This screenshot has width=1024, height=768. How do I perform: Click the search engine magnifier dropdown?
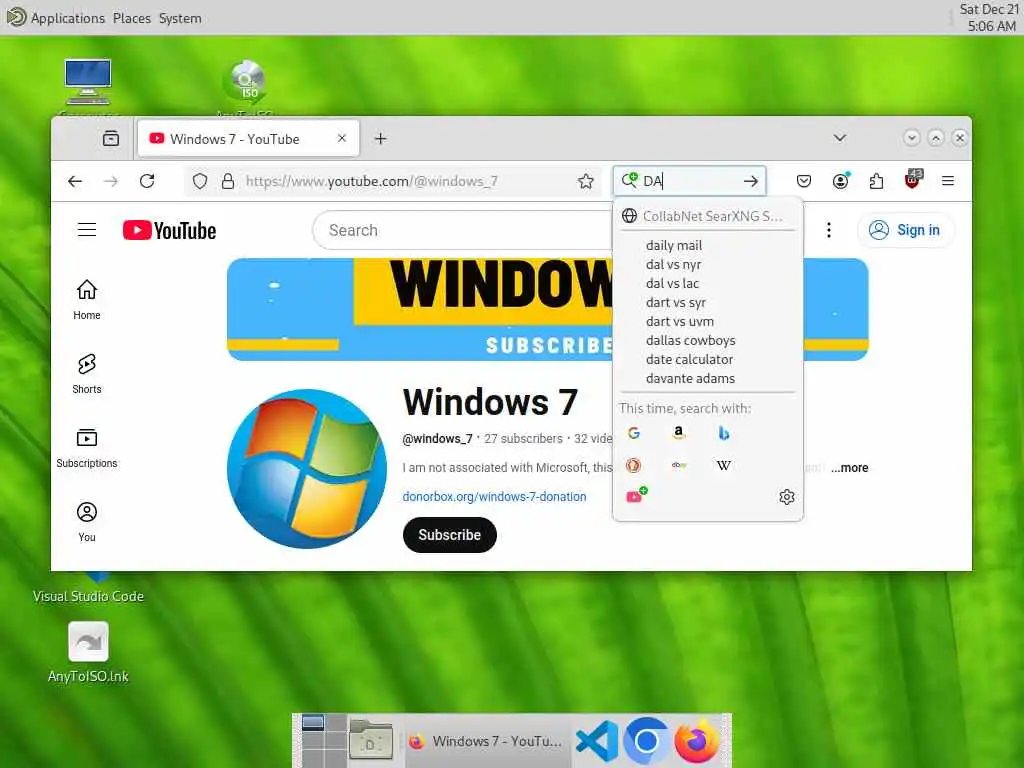(630, 180)
